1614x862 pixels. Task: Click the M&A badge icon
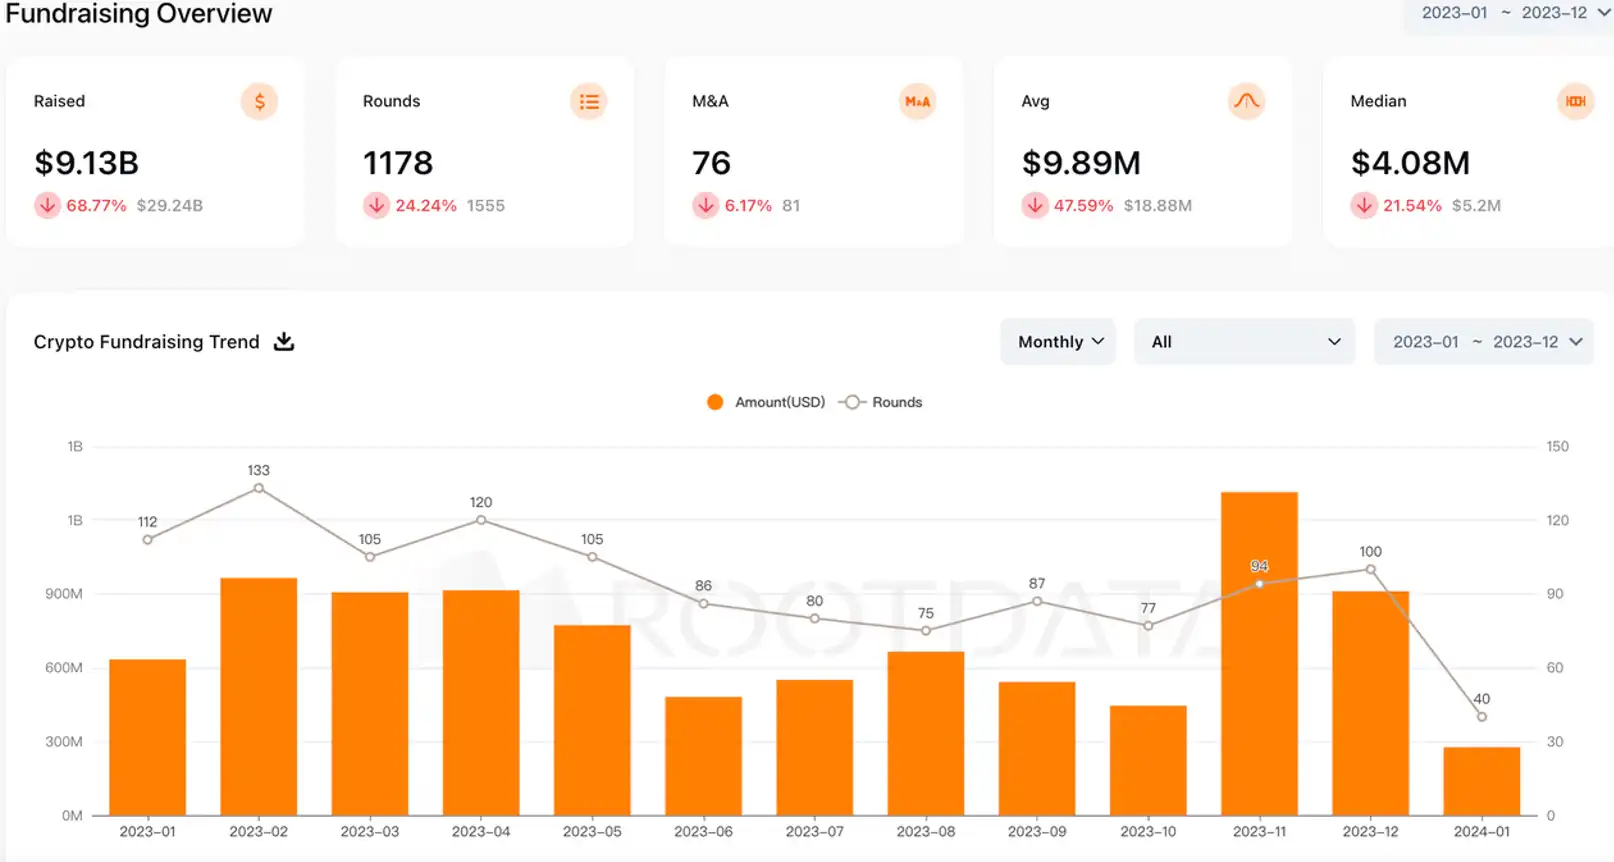pos(917,101)
